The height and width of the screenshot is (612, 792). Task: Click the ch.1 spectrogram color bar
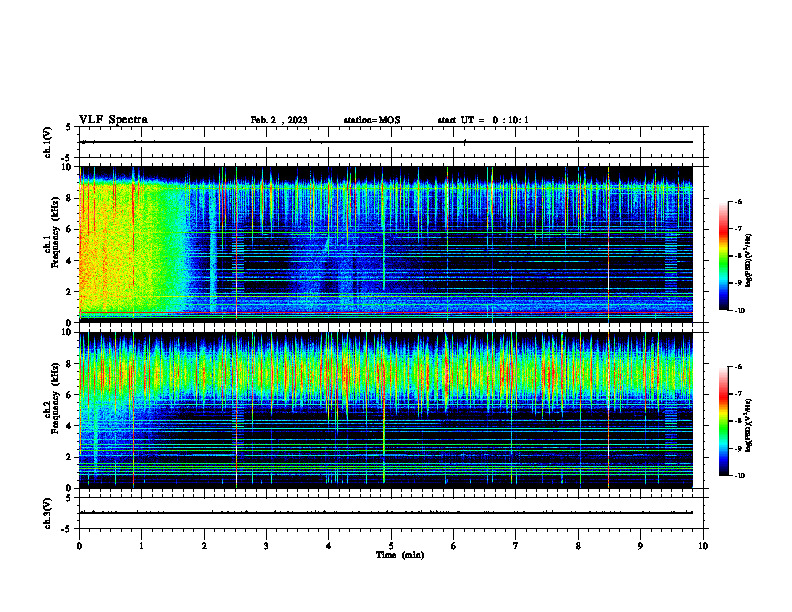724,256
